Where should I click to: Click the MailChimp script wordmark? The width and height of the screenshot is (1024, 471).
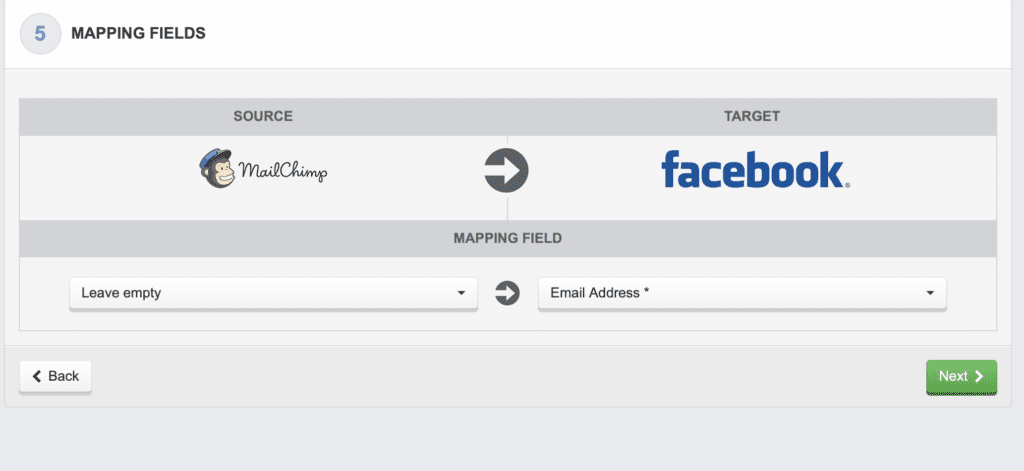click(x=283, y=172)
